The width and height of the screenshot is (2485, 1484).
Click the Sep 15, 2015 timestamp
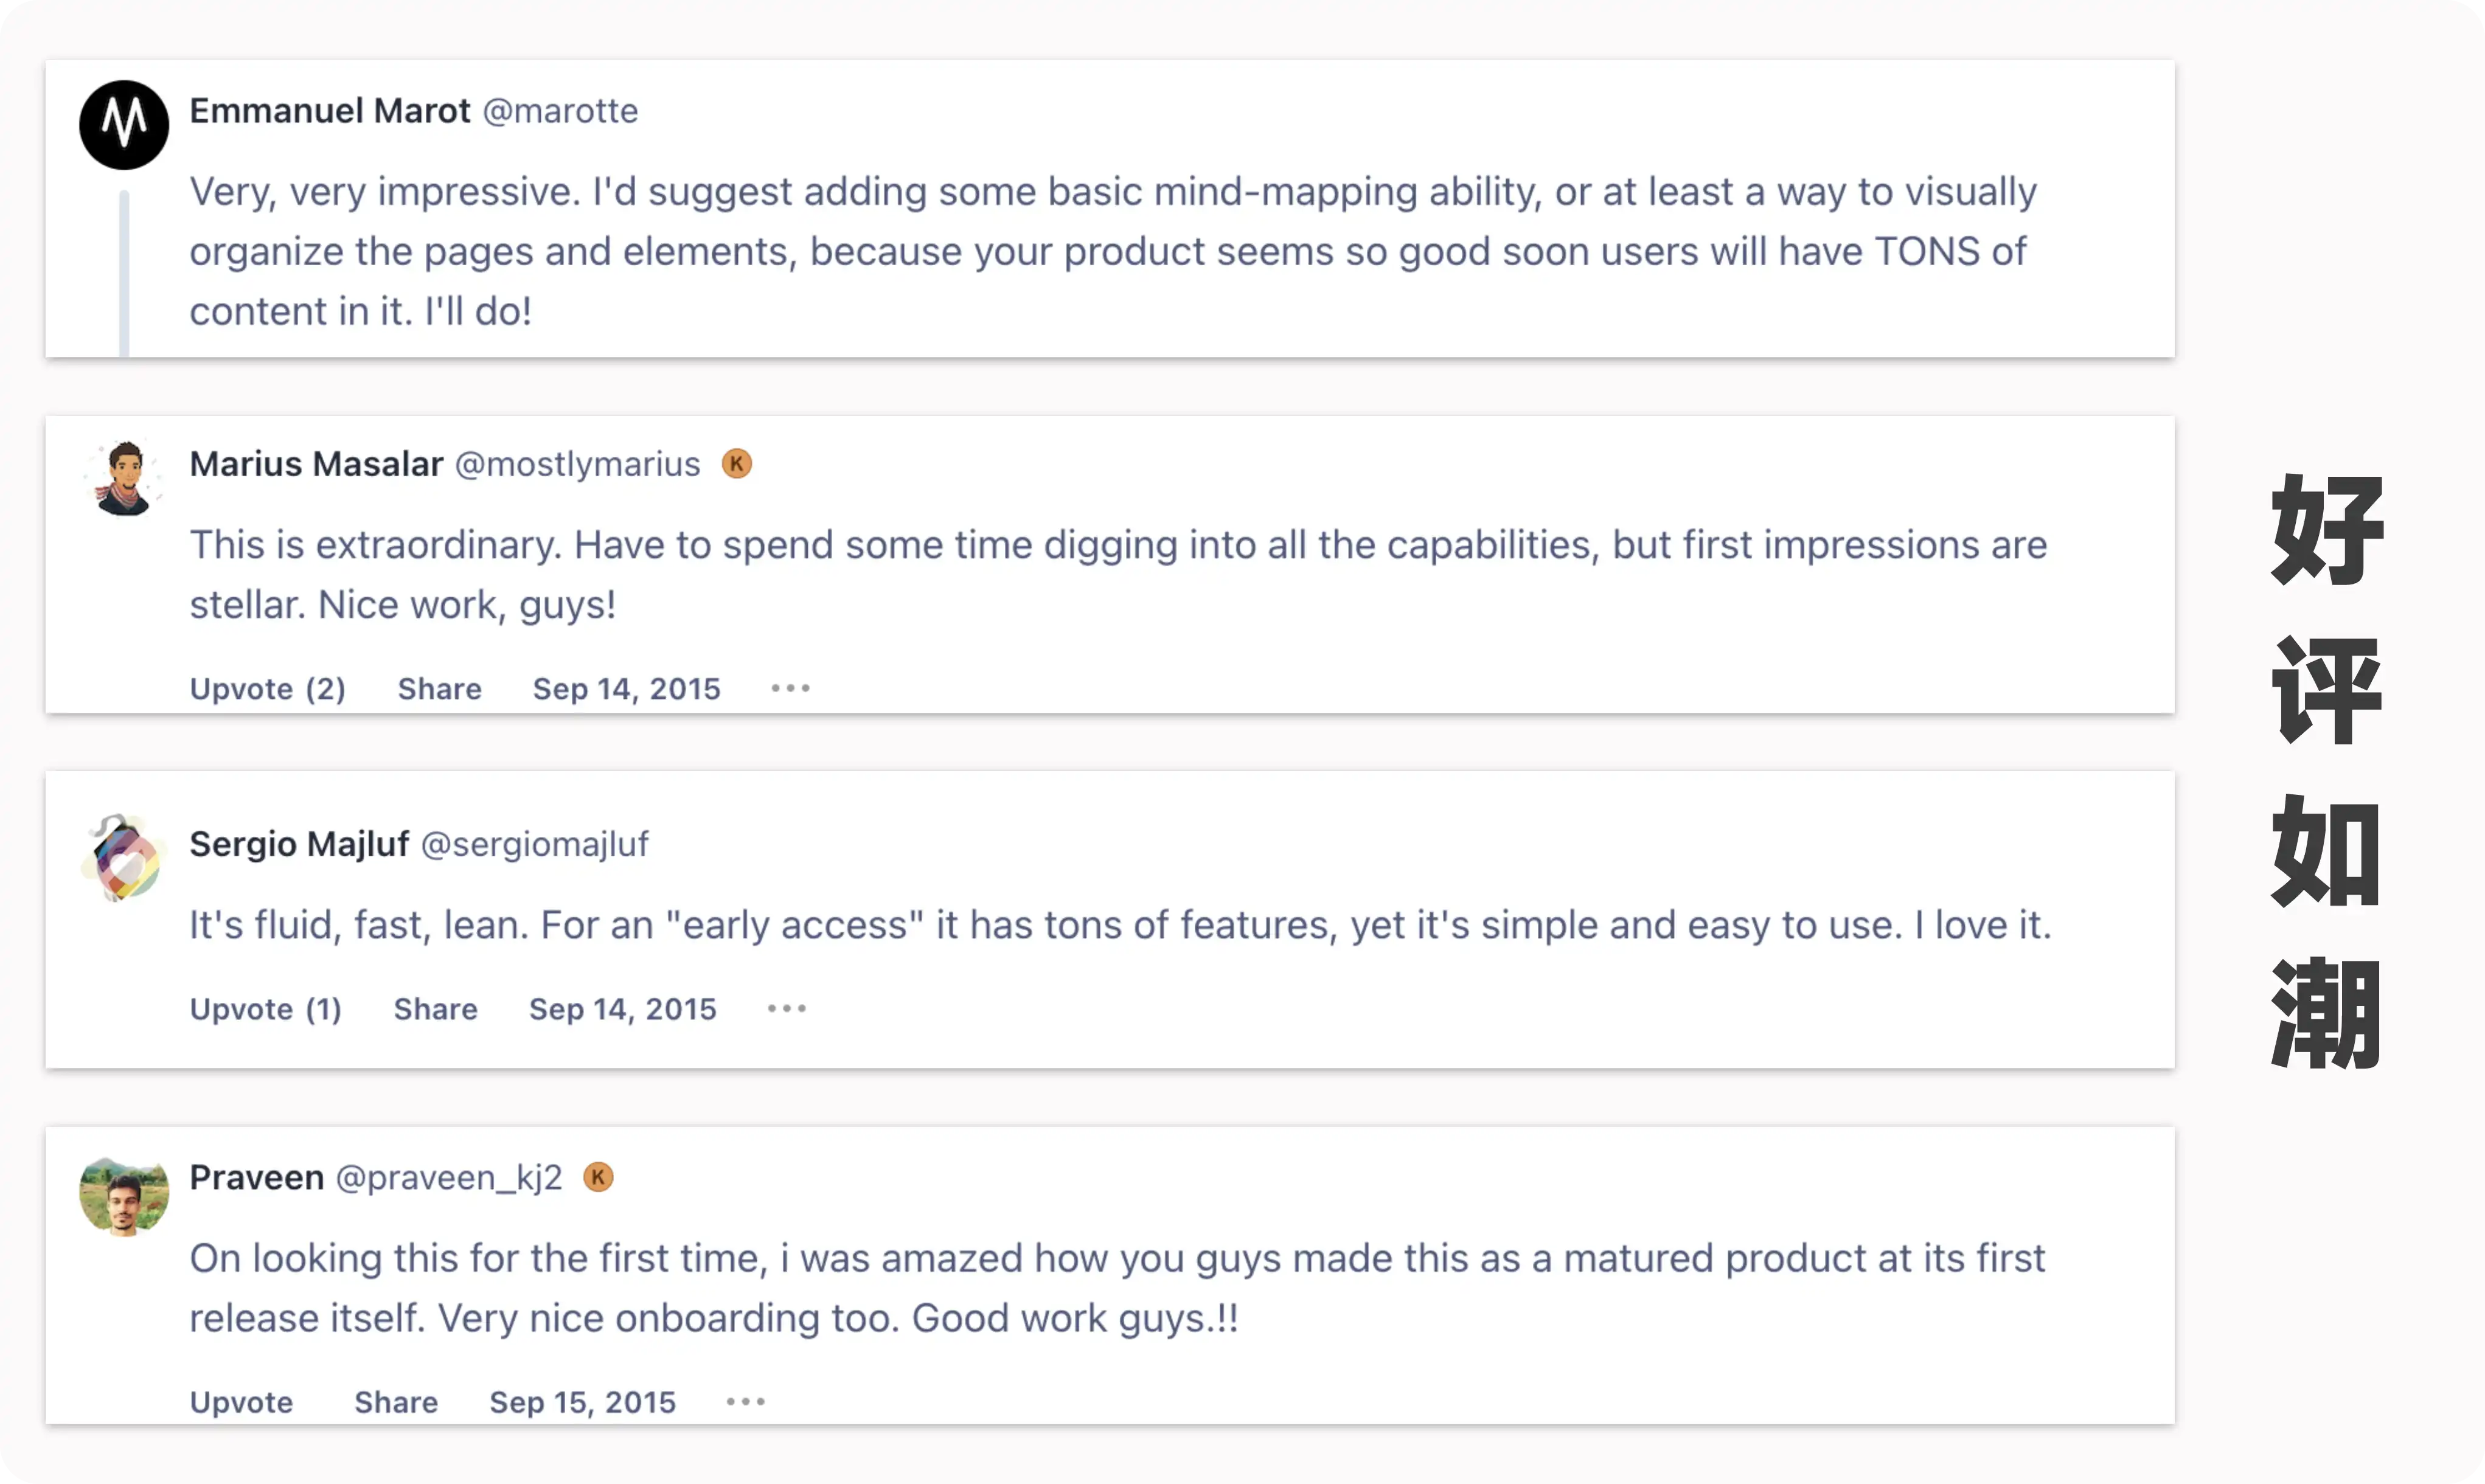[582, 1402]
